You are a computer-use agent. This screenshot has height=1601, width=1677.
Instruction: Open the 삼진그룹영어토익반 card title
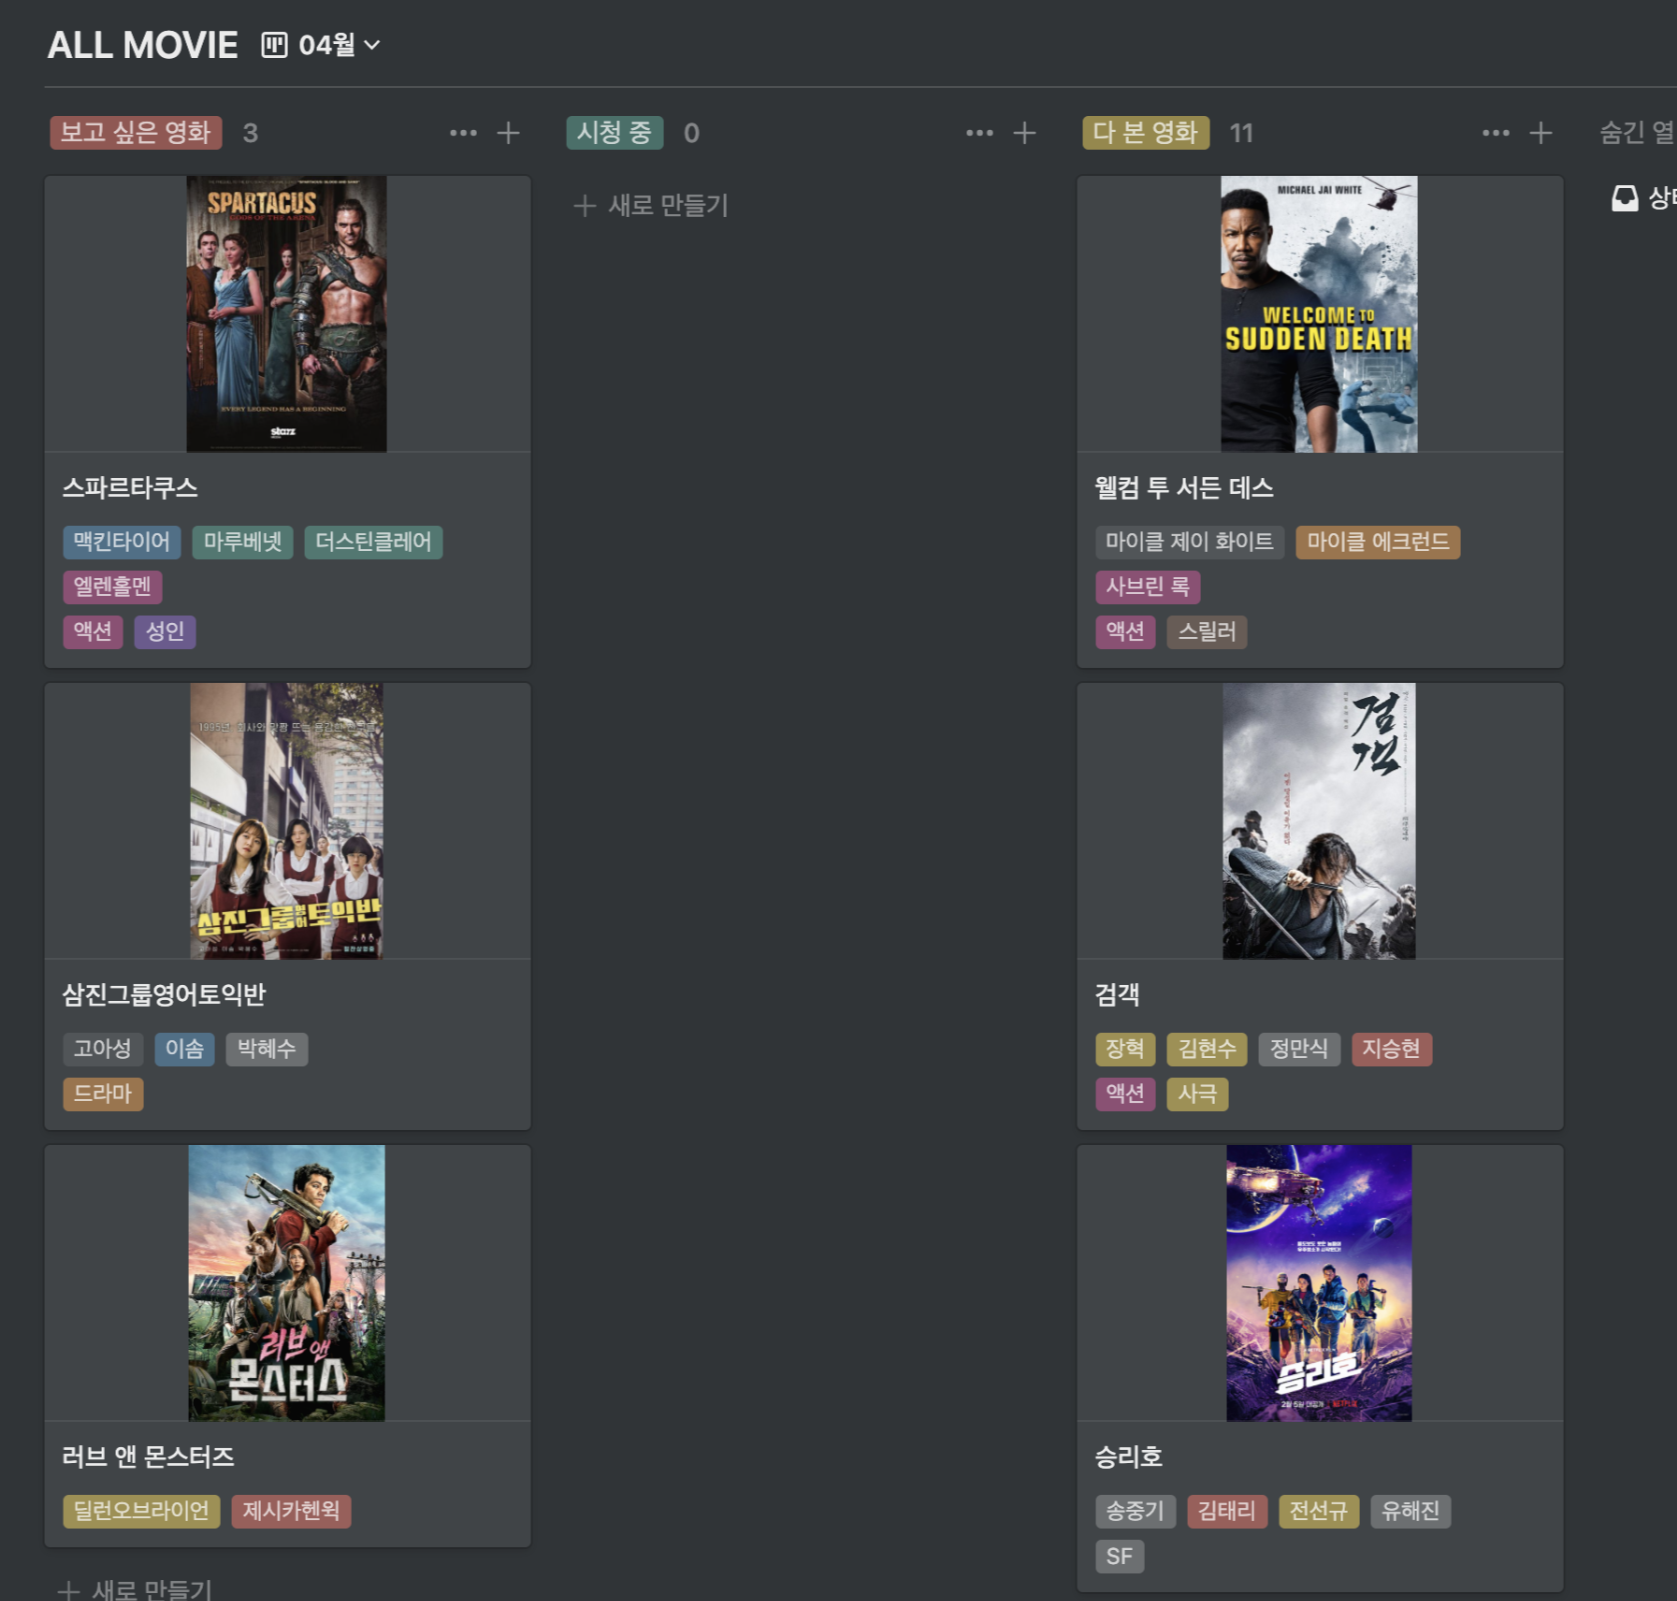164,995
